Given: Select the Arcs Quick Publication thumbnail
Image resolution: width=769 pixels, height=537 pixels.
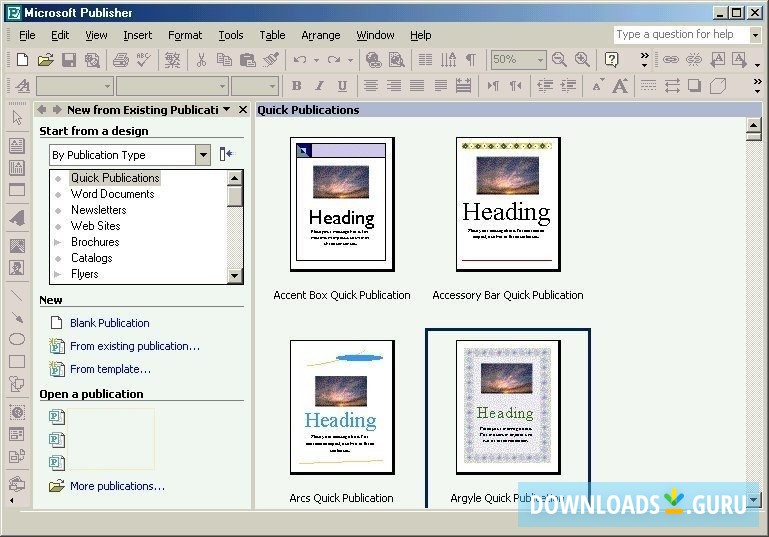Looking at the screenshot, I should pos(342,407).
